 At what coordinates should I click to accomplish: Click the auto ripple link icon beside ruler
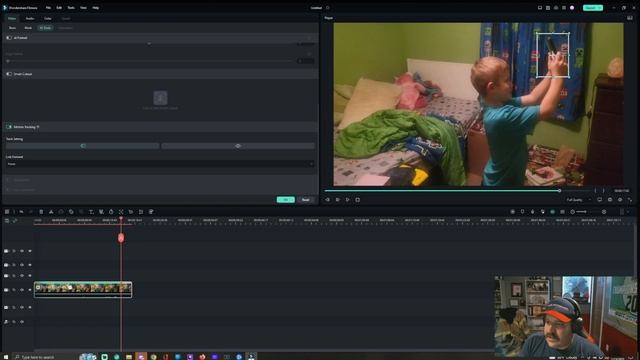tap(15, 220)
